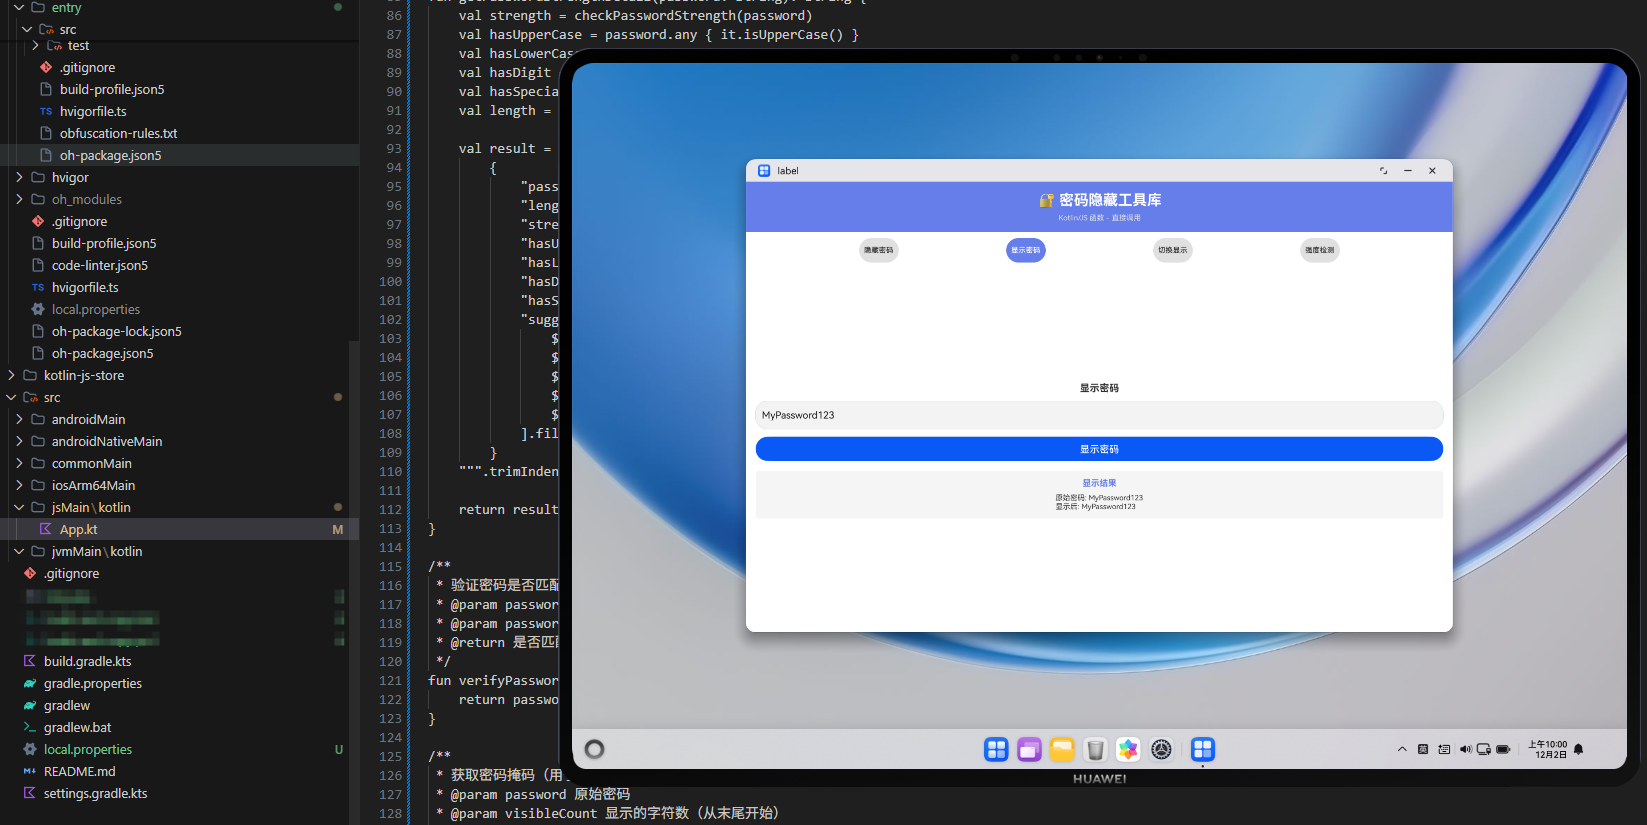The width and height of the screenshot is (1647, 825).
Task: Click the "fun verifyPasswor" code line
Action: pos(493,680)
